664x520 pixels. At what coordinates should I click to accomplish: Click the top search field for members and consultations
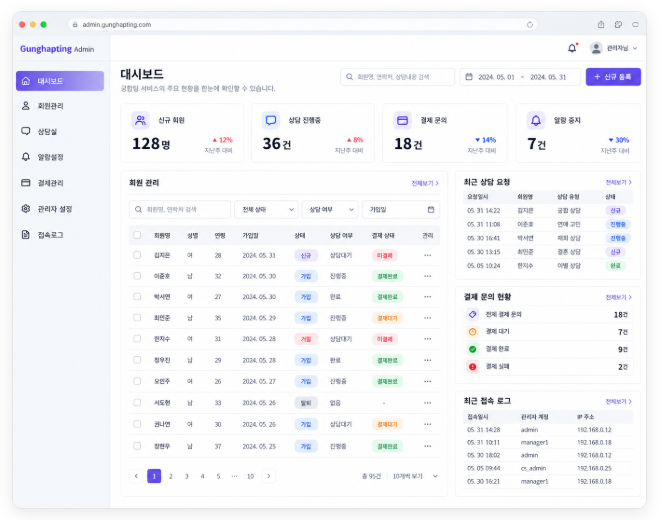pyautogui.click(x=397, y=77)
